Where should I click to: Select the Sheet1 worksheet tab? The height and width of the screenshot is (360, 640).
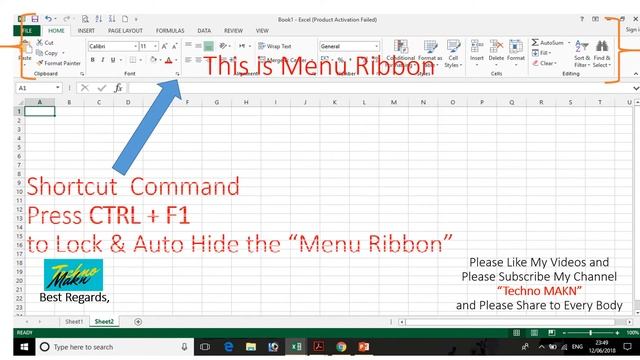(x=74, y=322)
